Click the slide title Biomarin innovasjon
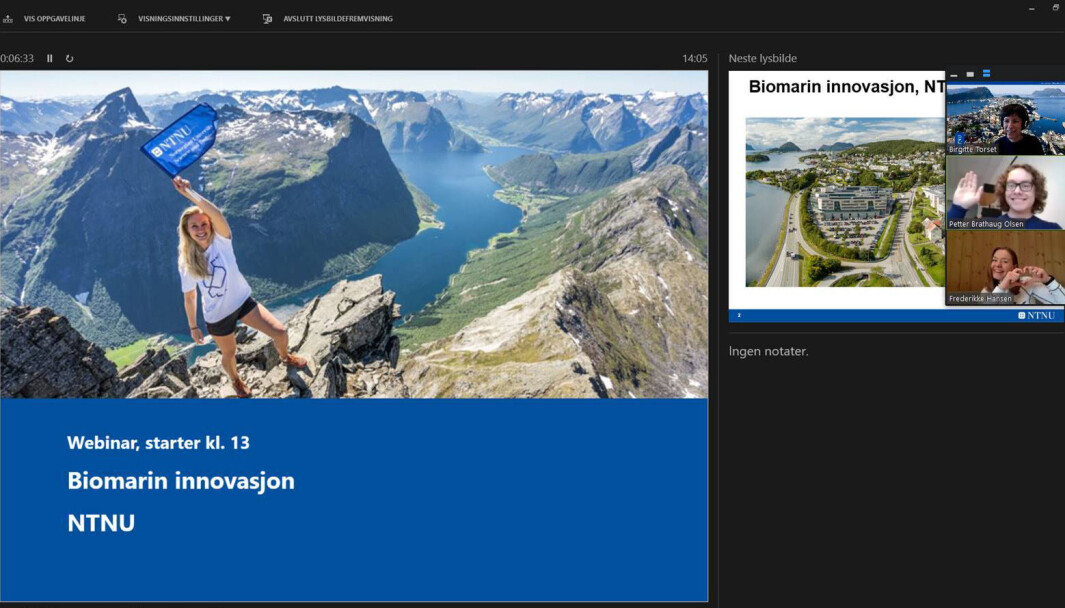The image size is (1065, 608). (x=181, y=481)
